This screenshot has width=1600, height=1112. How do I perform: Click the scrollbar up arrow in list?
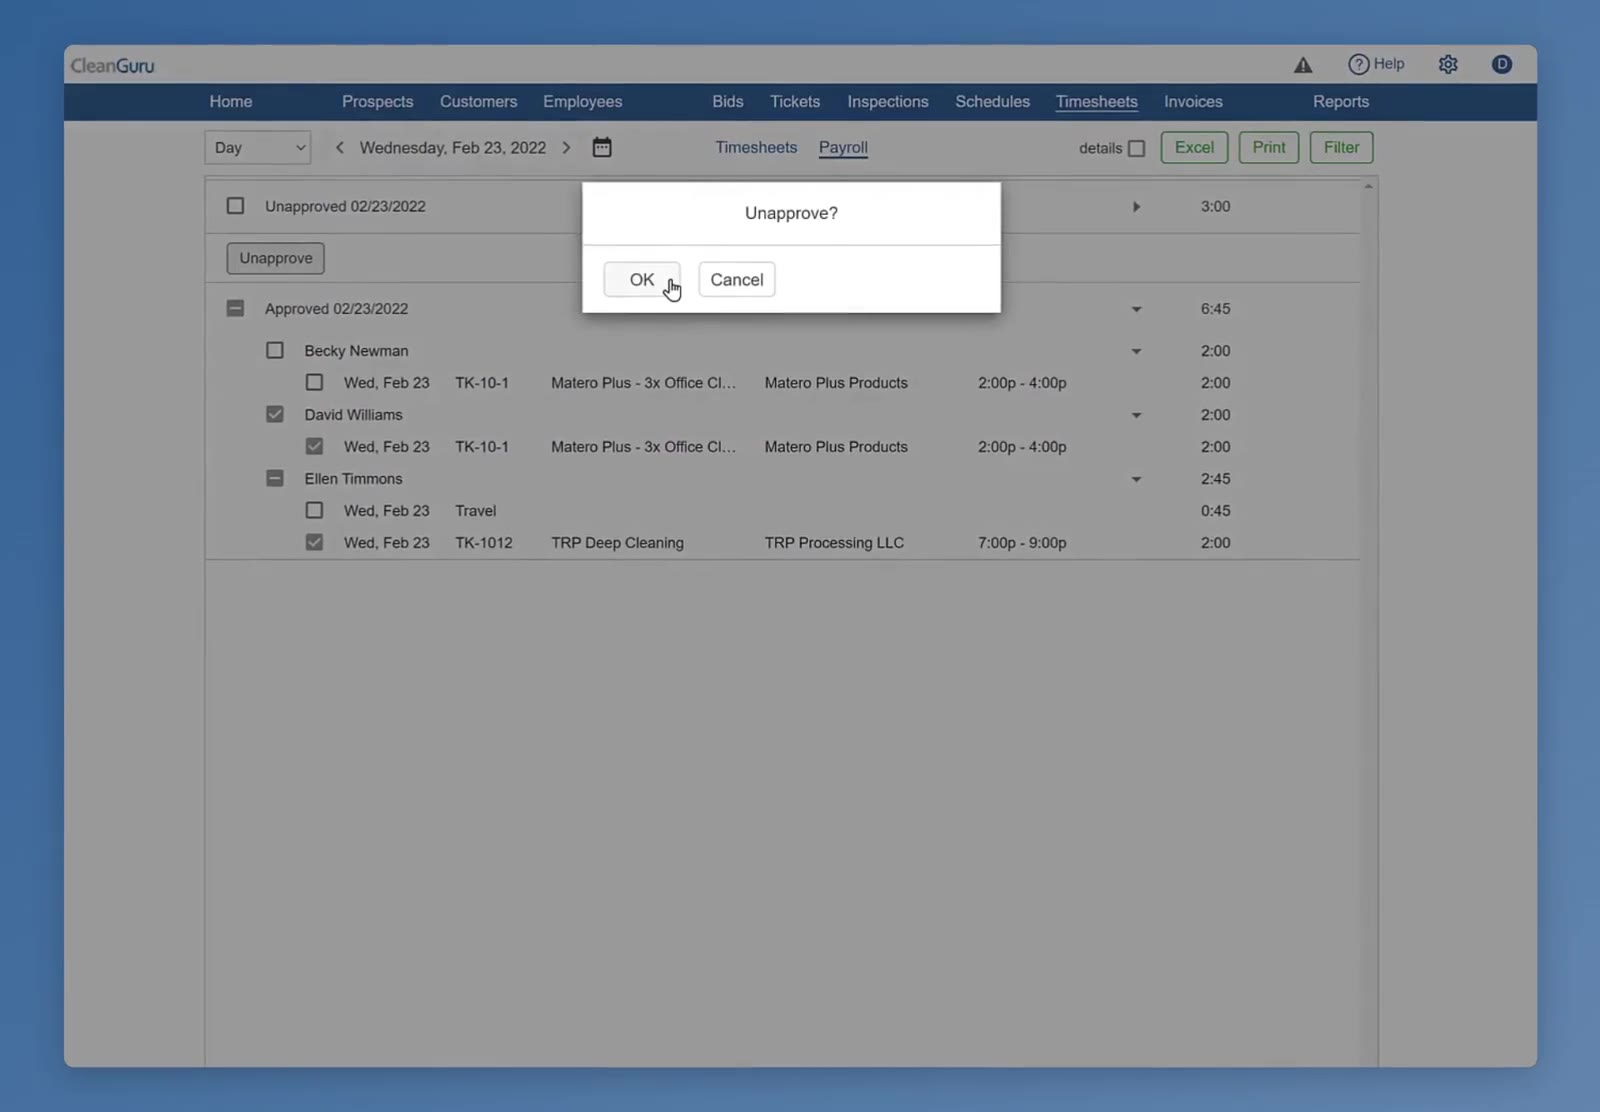pyautogui.click(x=1368, y=186)
